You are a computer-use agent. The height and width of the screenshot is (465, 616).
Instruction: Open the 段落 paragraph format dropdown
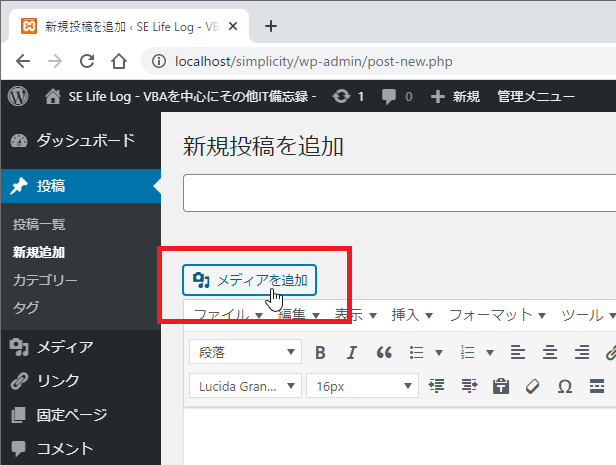[245, 352]
